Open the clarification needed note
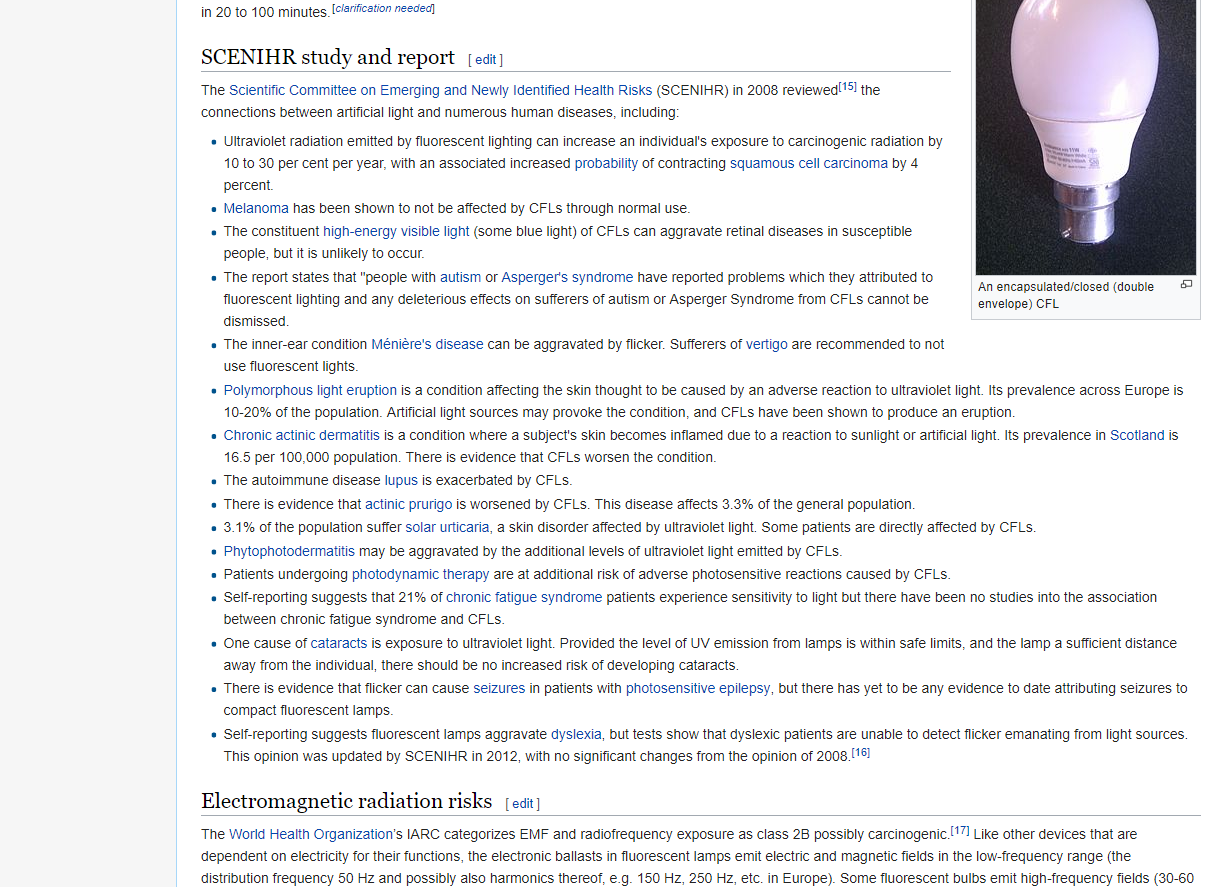The image size is (1225, 887). [385, 9]
